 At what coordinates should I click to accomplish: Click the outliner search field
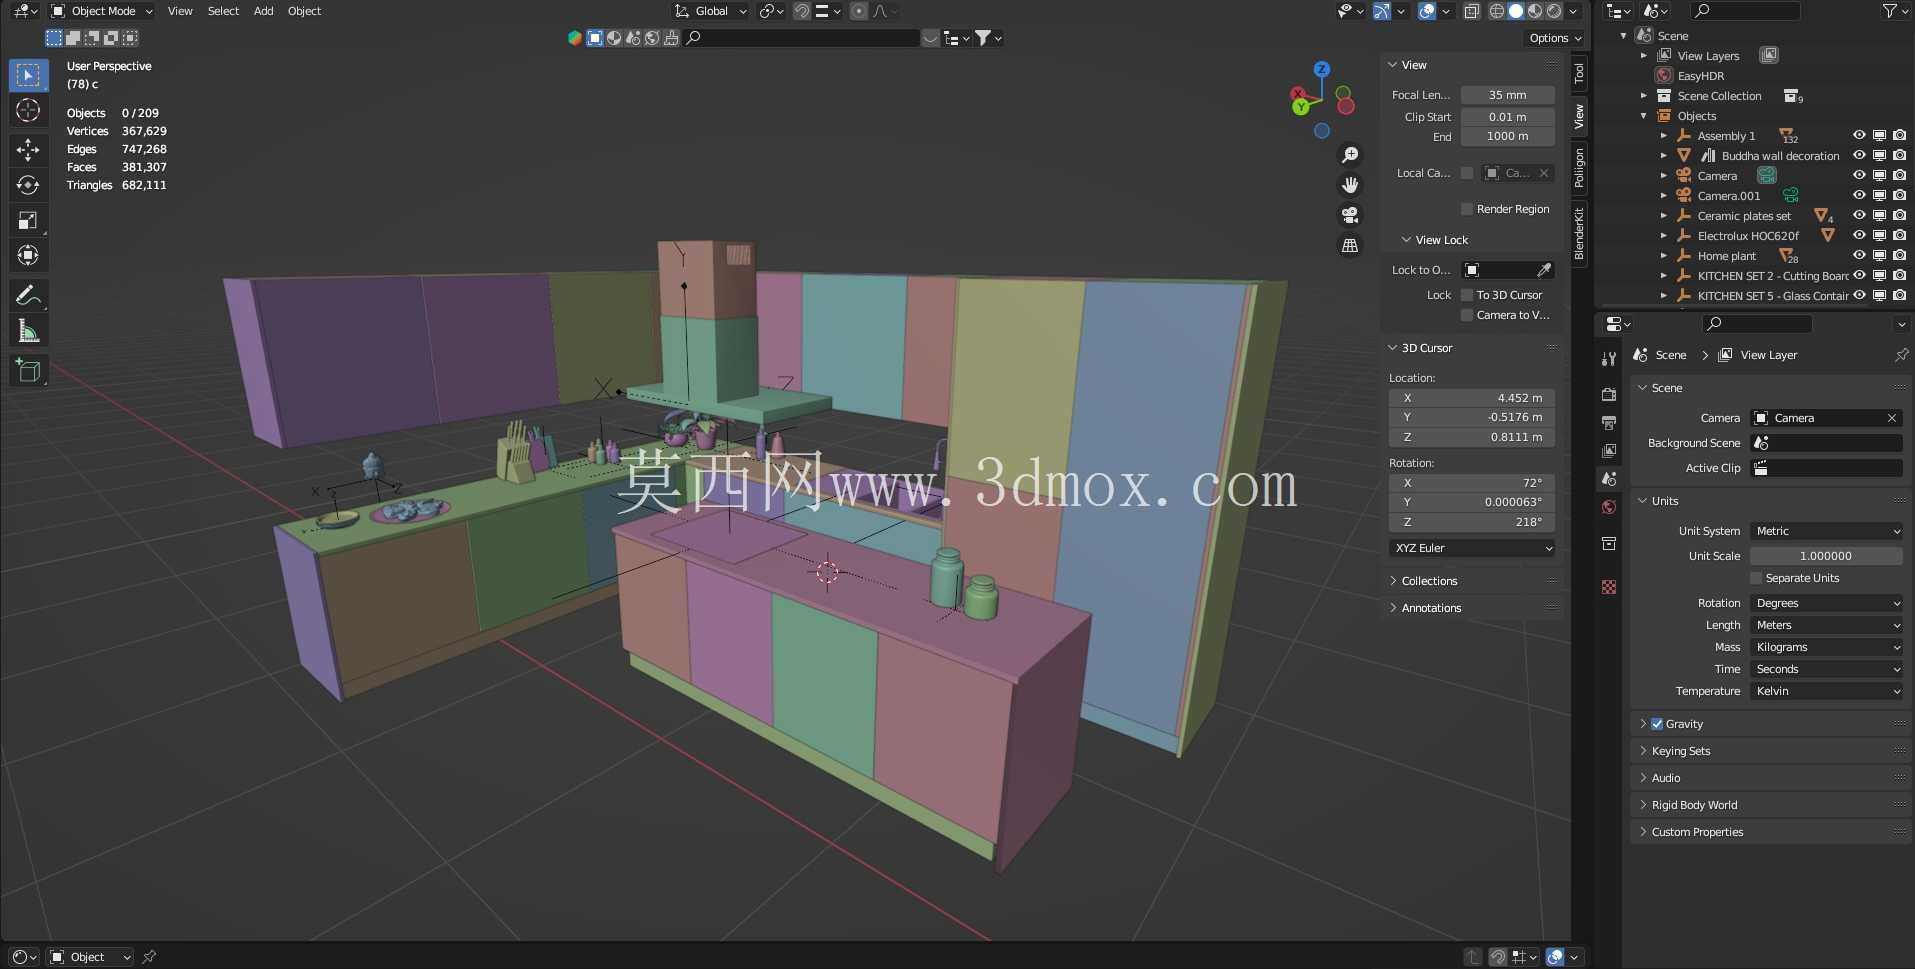[1745, 11]
